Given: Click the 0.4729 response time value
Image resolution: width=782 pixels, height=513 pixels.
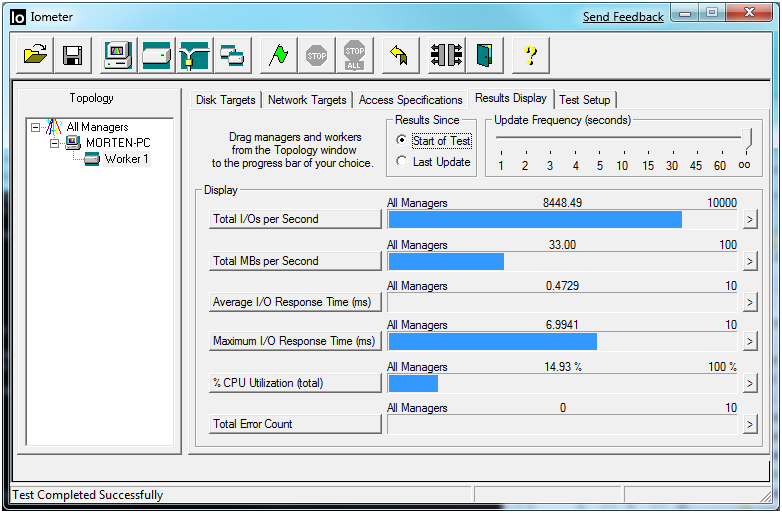Looking at the screenshot, I should pyautogui.click(x=562, y=286).
